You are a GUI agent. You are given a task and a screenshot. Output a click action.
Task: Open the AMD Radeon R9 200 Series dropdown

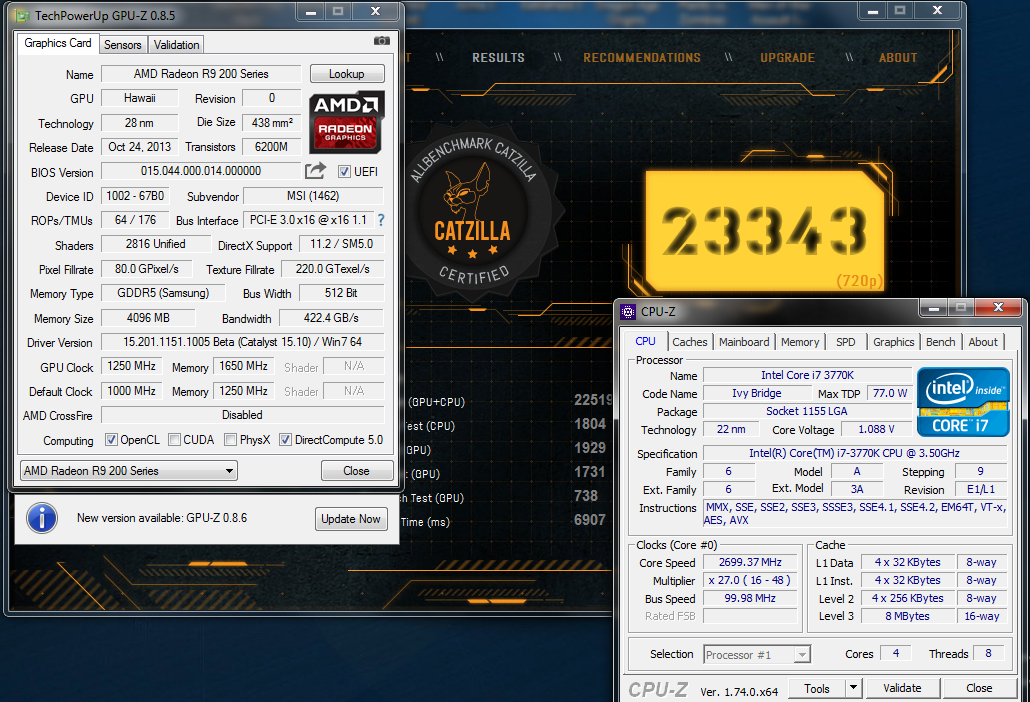(x=129, y=471)
